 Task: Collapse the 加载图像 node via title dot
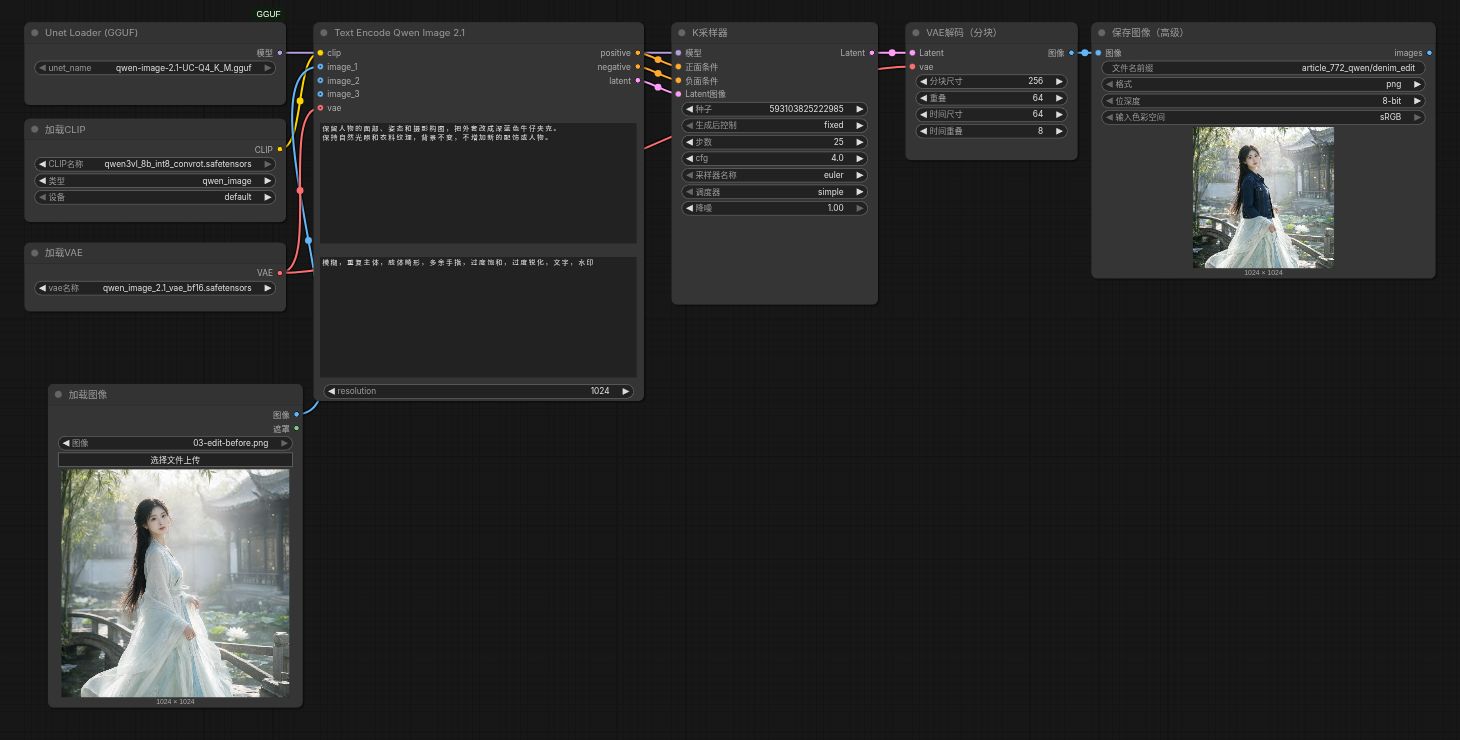[59, 395]
